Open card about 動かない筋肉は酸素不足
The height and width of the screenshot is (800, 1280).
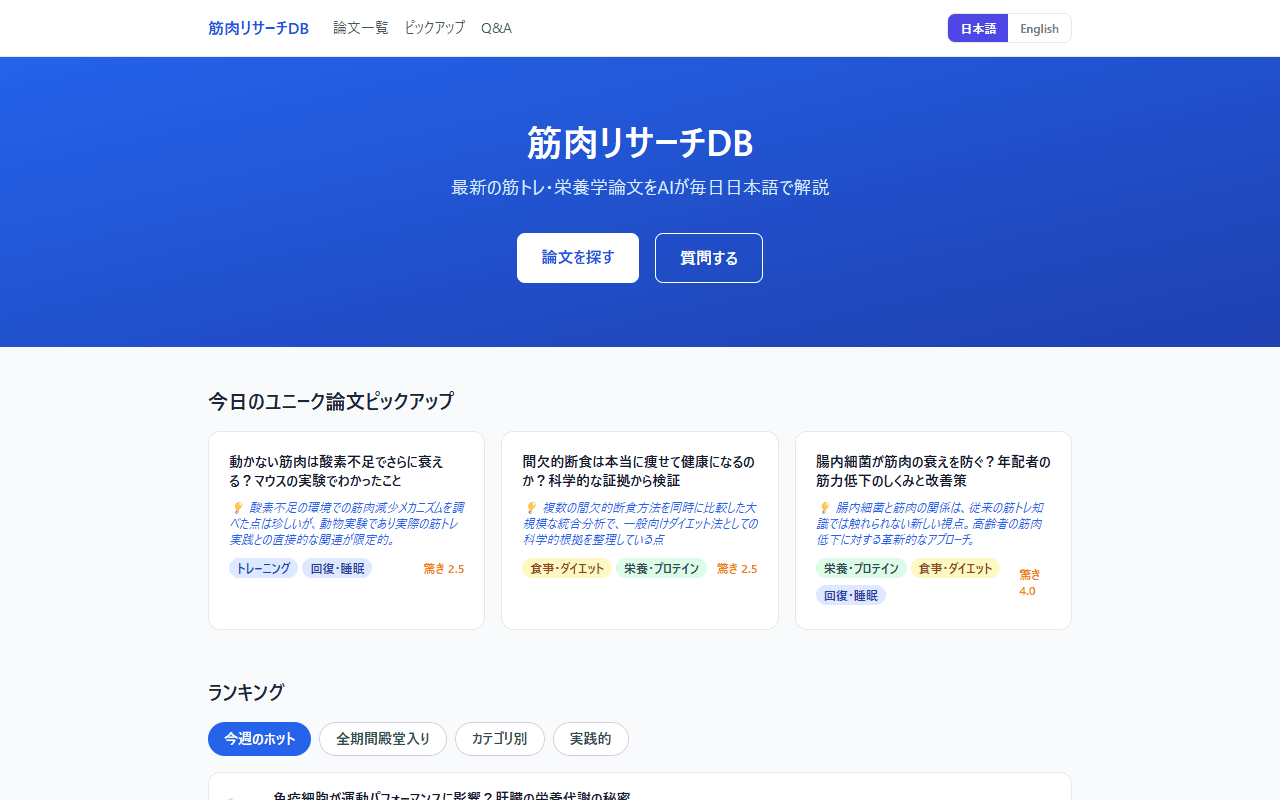[346, 530]
